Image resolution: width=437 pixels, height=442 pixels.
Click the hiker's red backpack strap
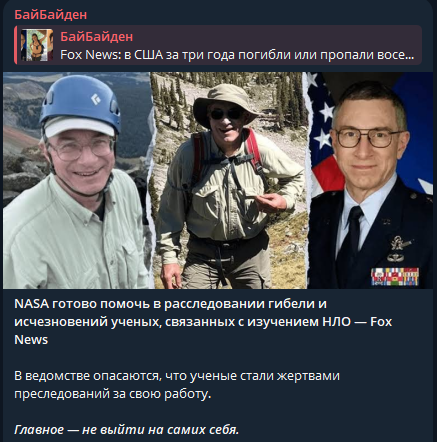point(254,152)
